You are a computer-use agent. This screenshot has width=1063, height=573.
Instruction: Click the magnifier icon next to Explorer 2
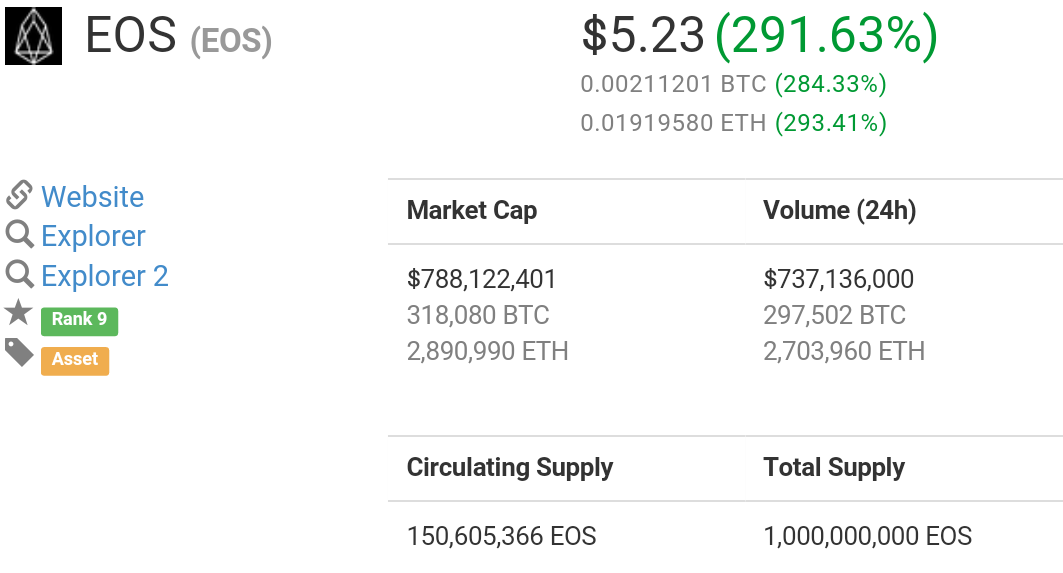tap(20, 275)
